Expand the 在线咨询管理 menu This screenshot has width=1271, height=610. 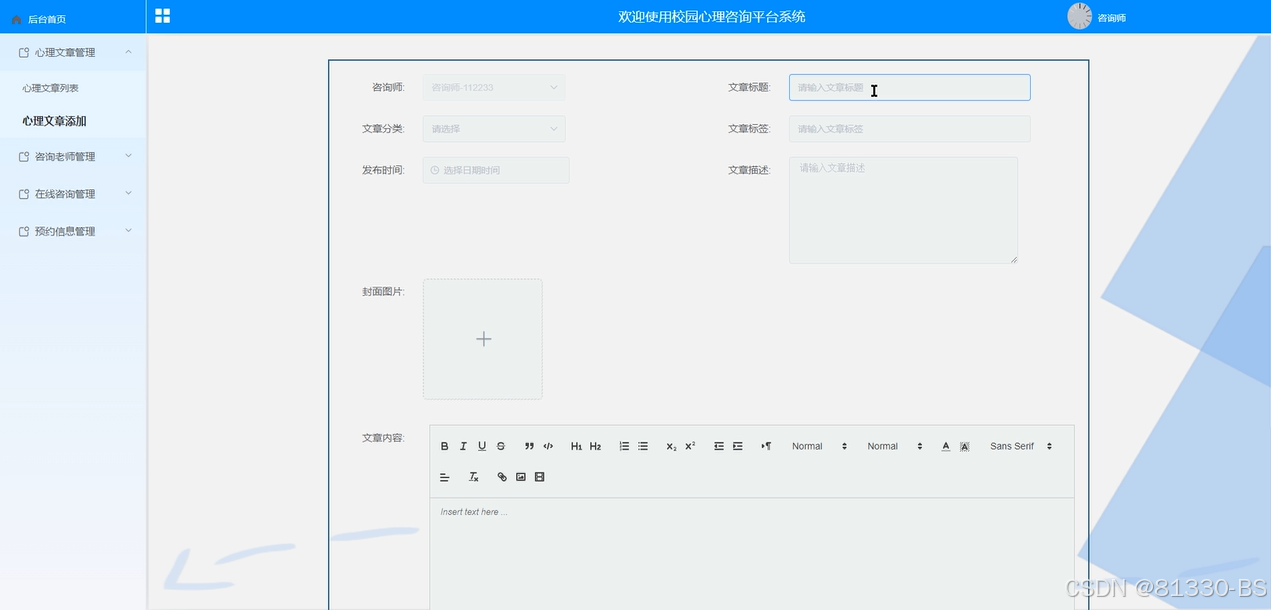tap(73, 194)
